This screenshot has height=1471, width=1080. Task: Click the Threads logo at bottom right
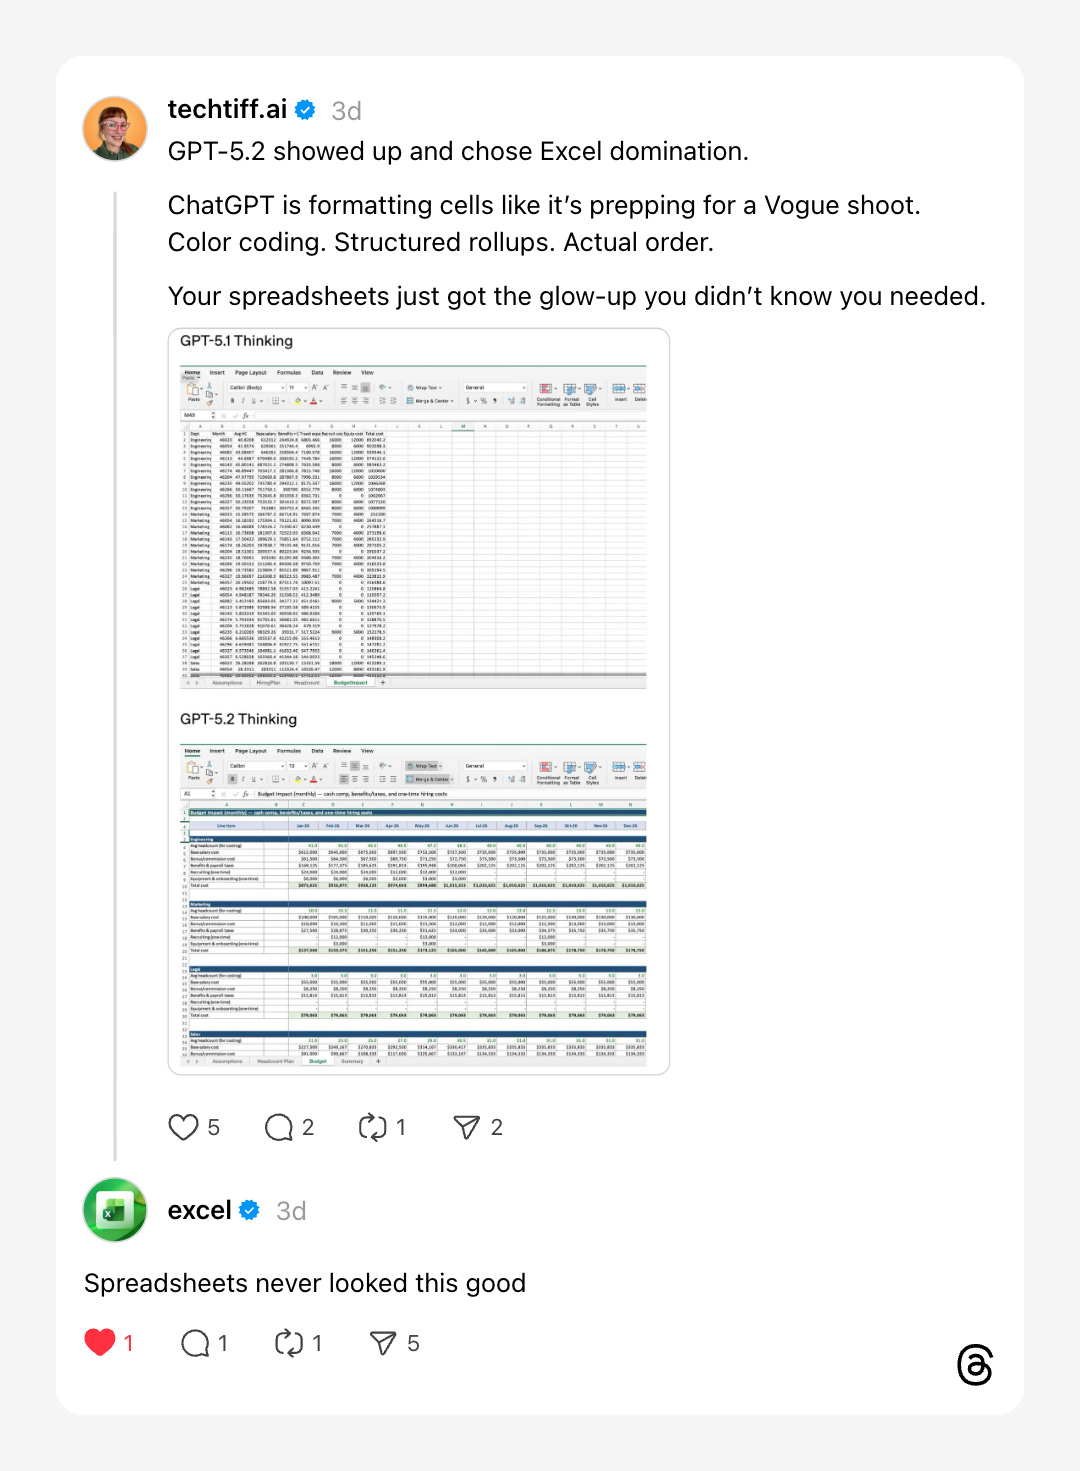pos(975,1366)
